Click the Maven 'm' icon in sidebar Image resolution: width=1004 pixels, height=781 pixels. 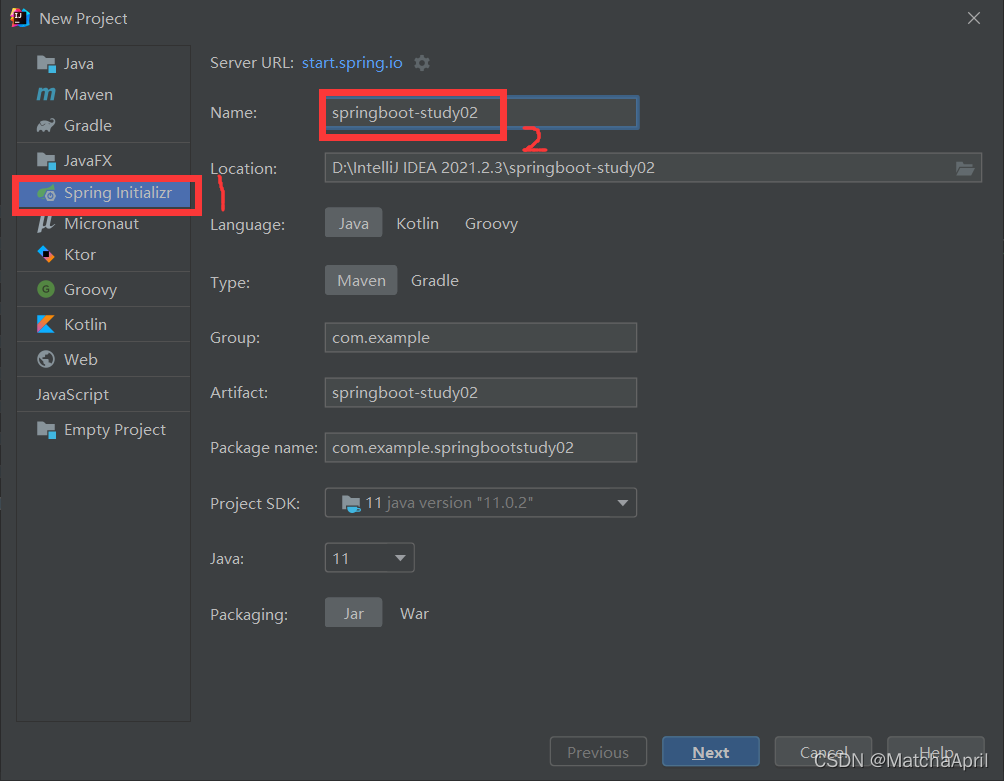(x=46, y=94)
